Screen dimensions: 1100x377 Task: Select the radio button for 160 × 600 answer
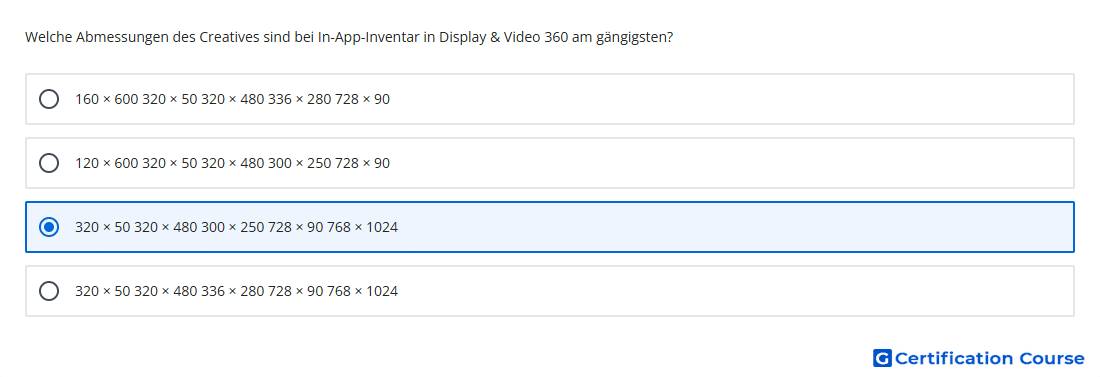coord(49,99)
